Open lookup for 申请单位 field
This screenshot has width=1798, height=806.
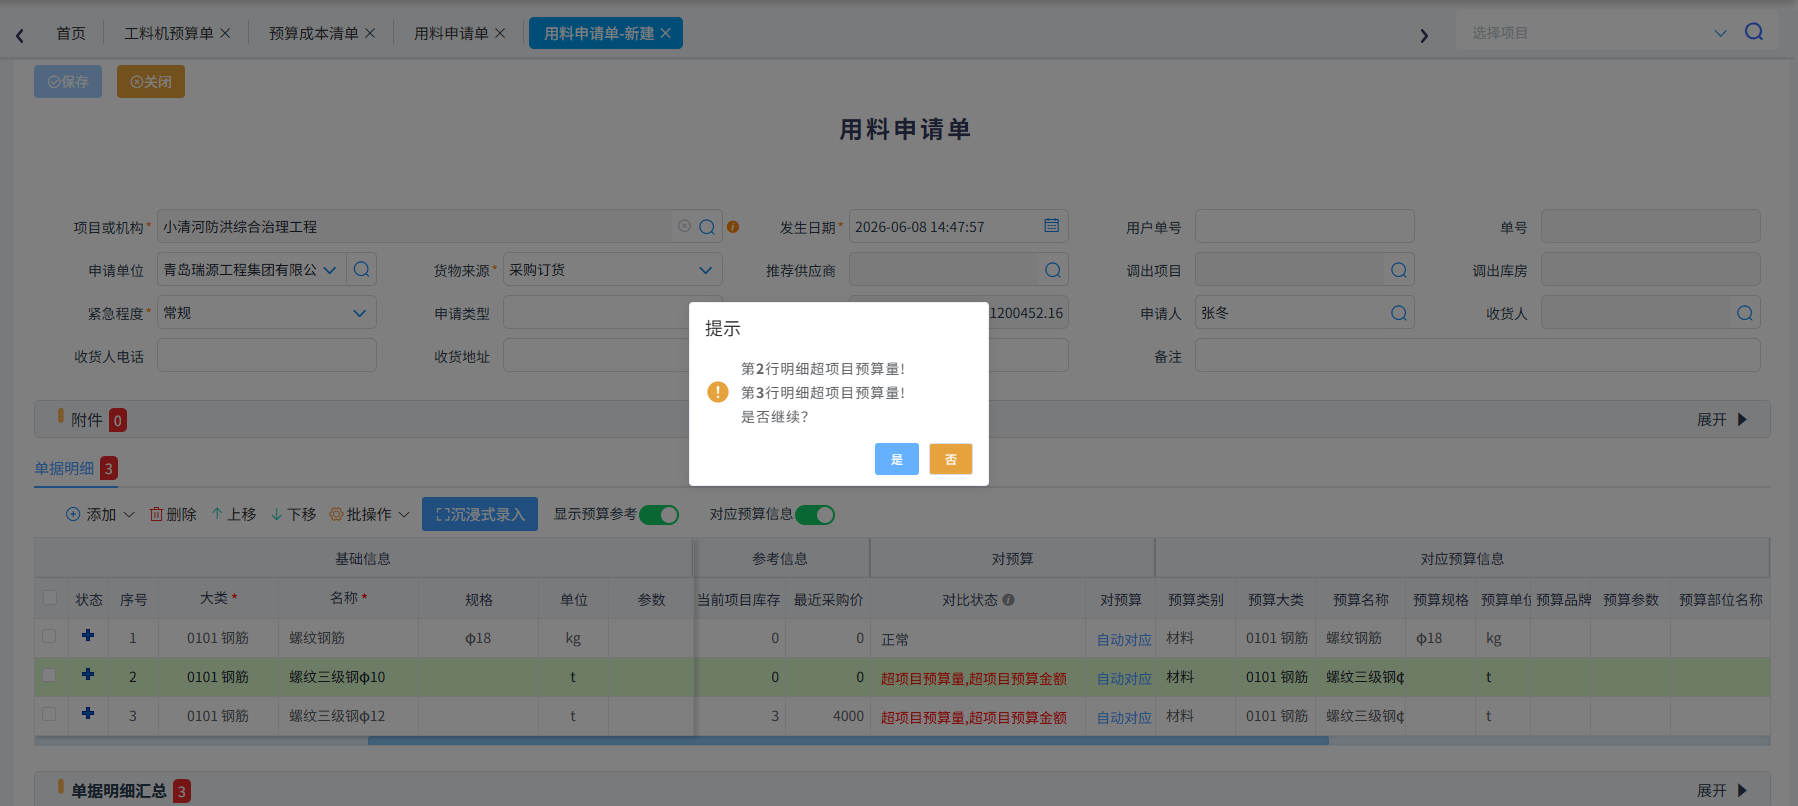tap(362, 269)
